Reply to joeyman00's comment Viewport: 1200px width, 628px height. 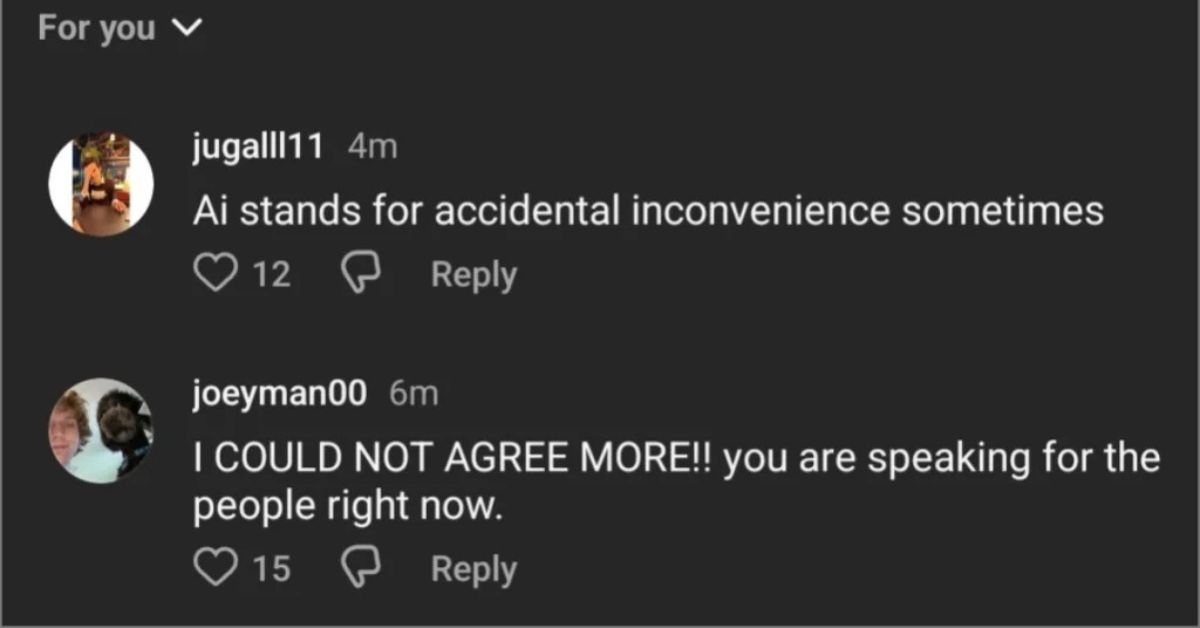(473, 568)
